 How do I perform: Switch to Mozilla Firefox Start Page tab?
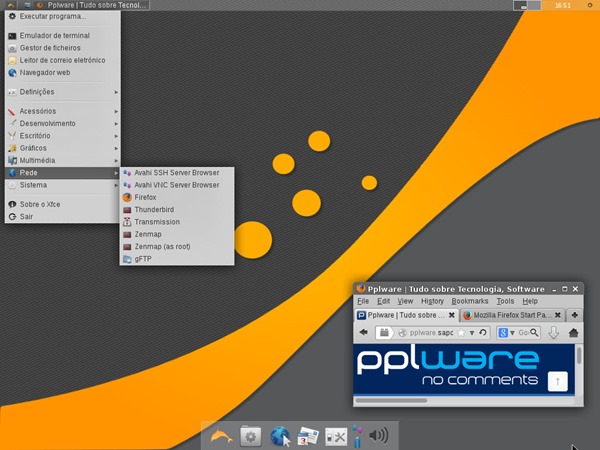pos(512,315)
